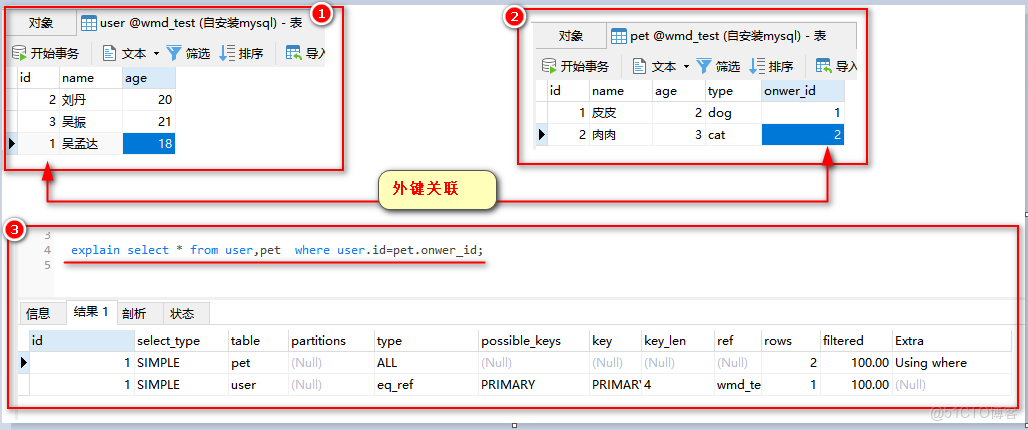Click the filtered column header in results

856,341
